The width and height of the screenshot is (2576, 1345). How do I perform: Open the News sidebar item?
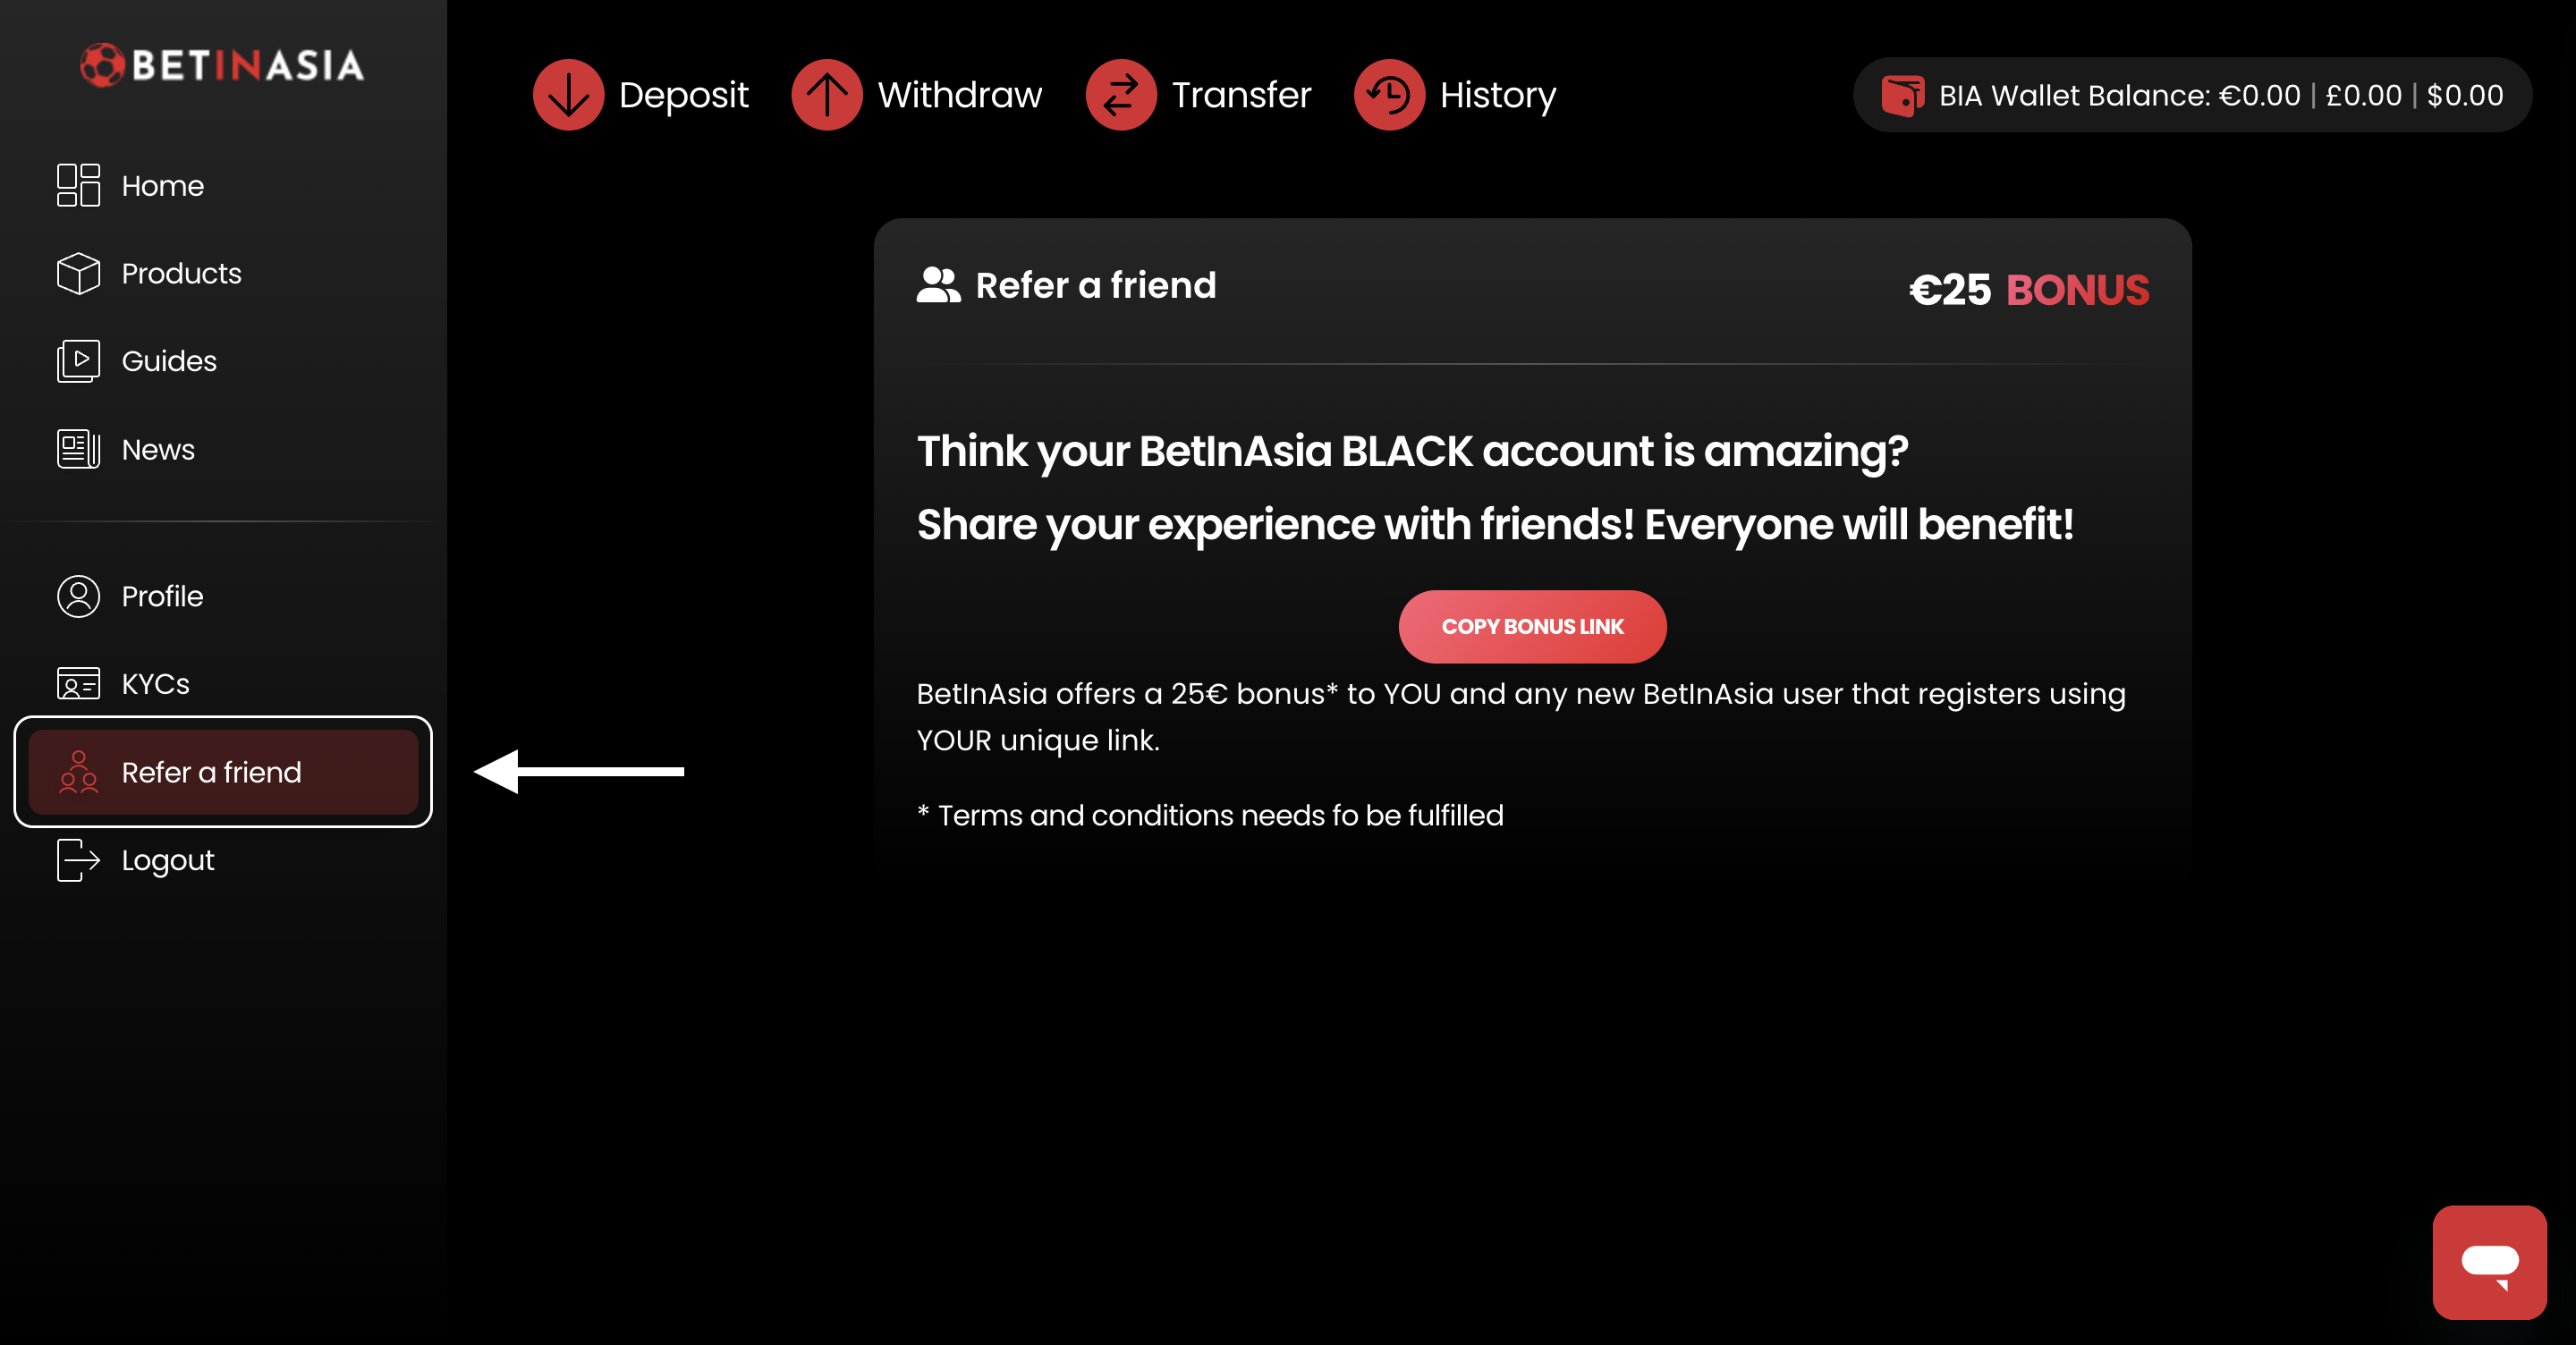tap(157, 449)
